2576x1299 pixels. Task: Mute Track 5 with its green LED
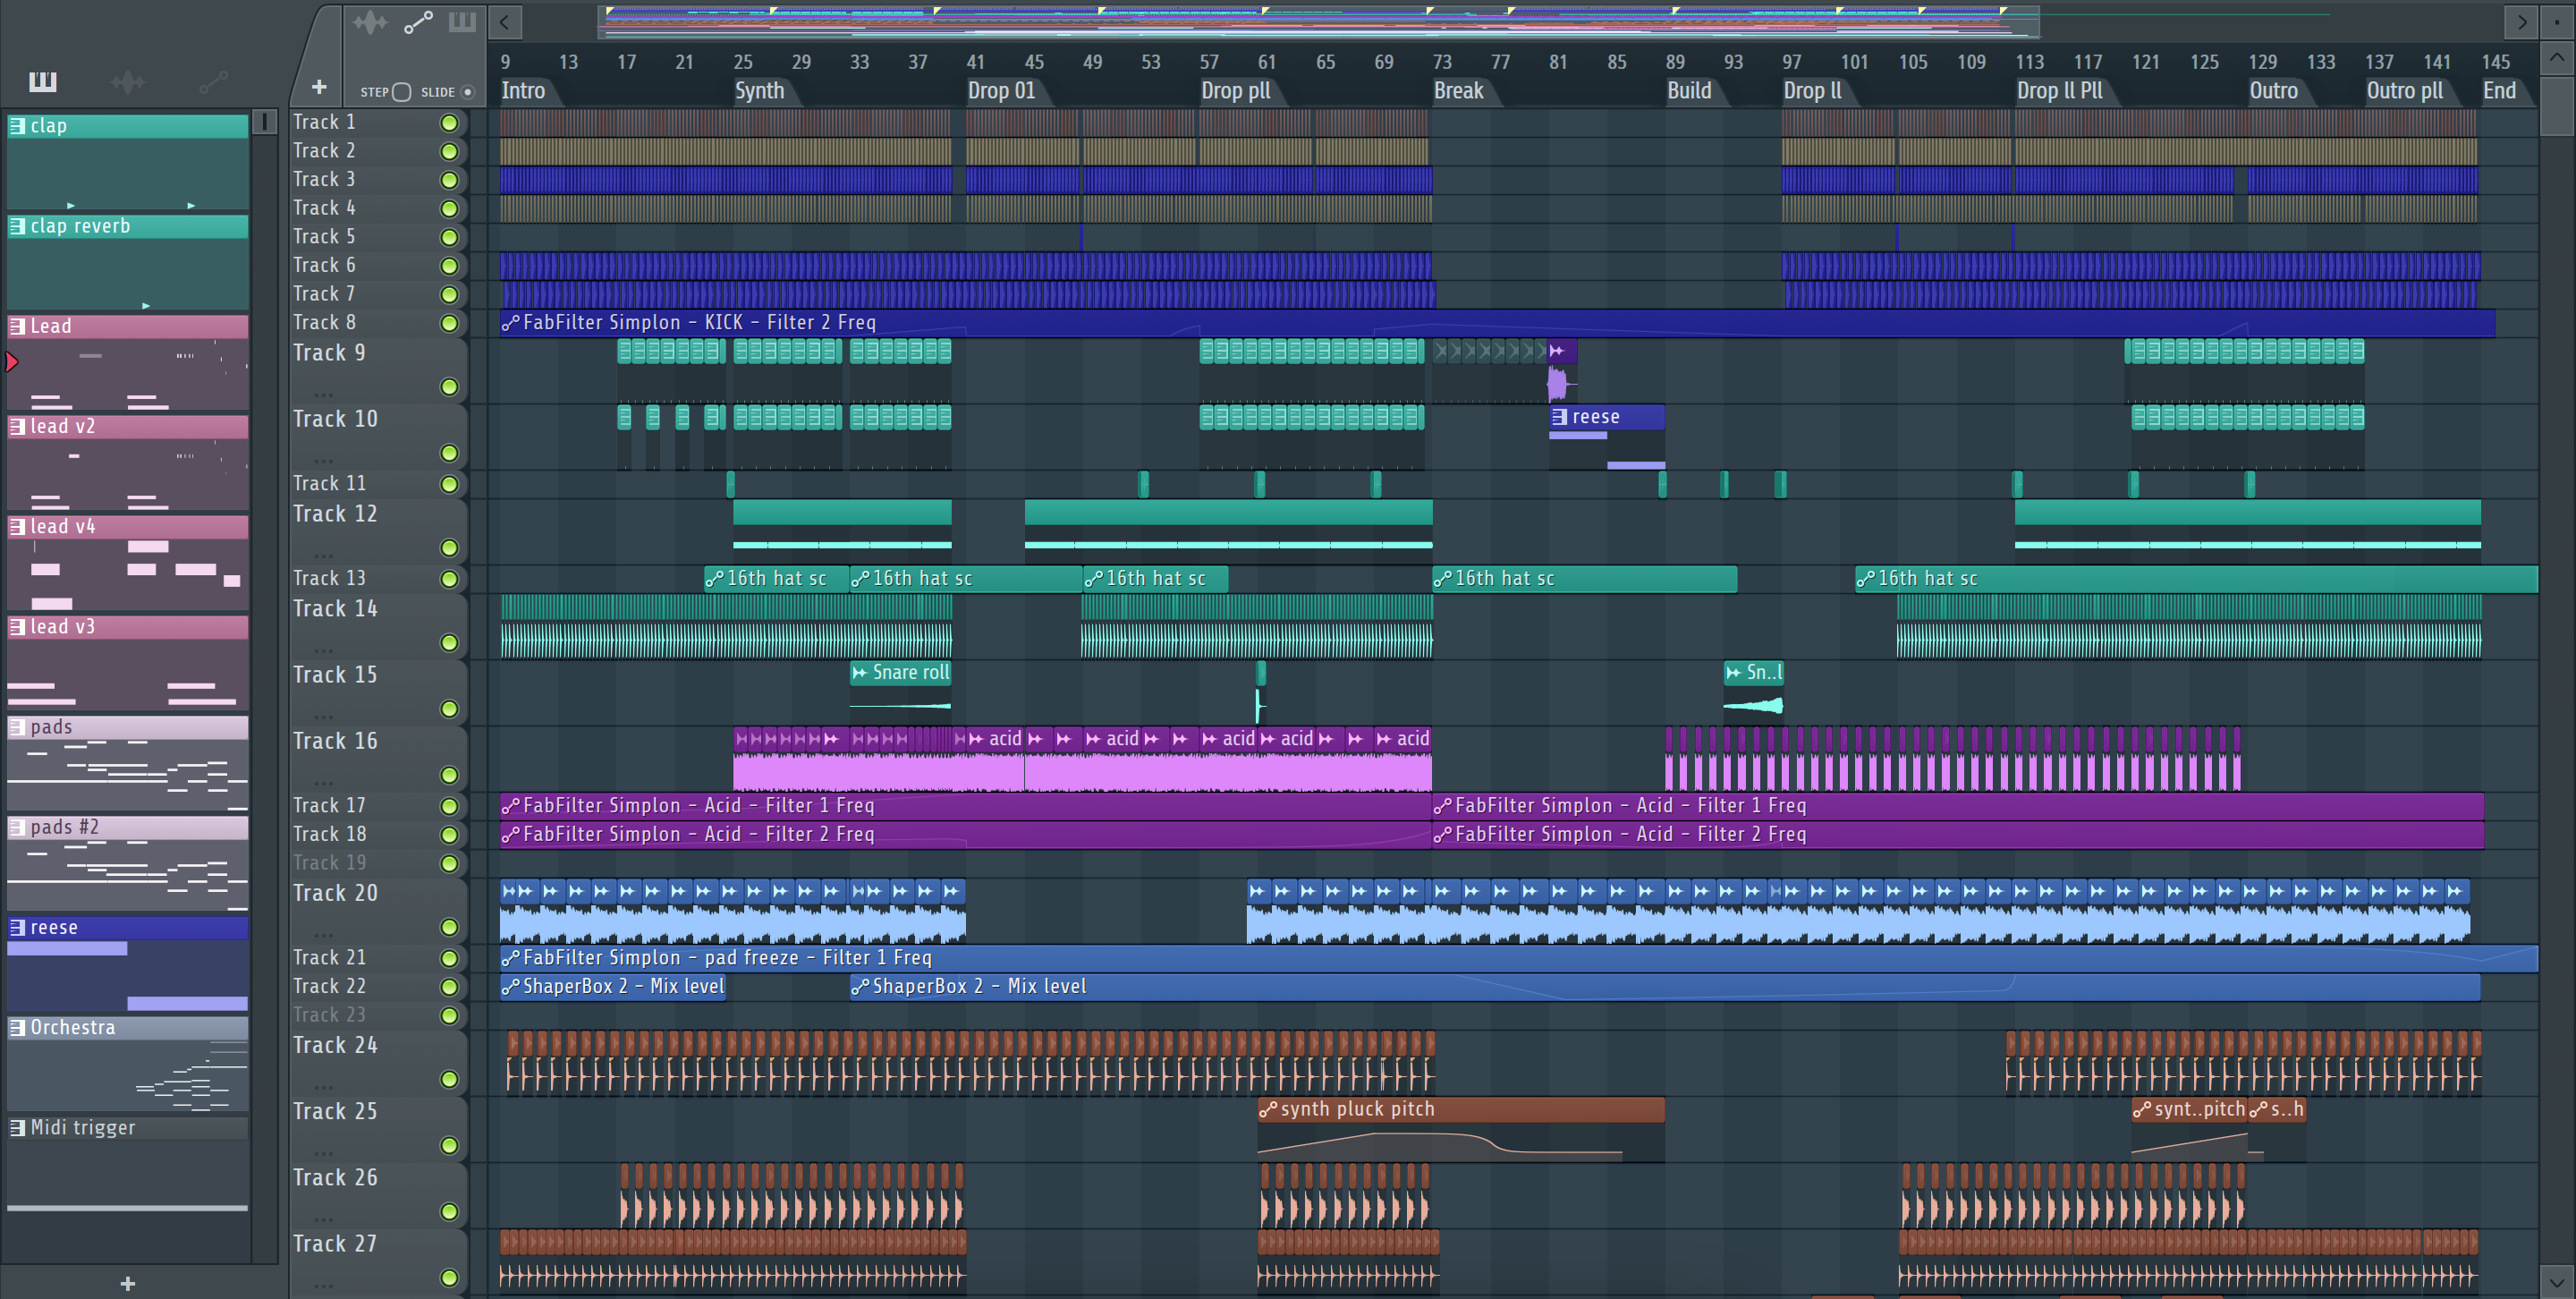point(449,238)
